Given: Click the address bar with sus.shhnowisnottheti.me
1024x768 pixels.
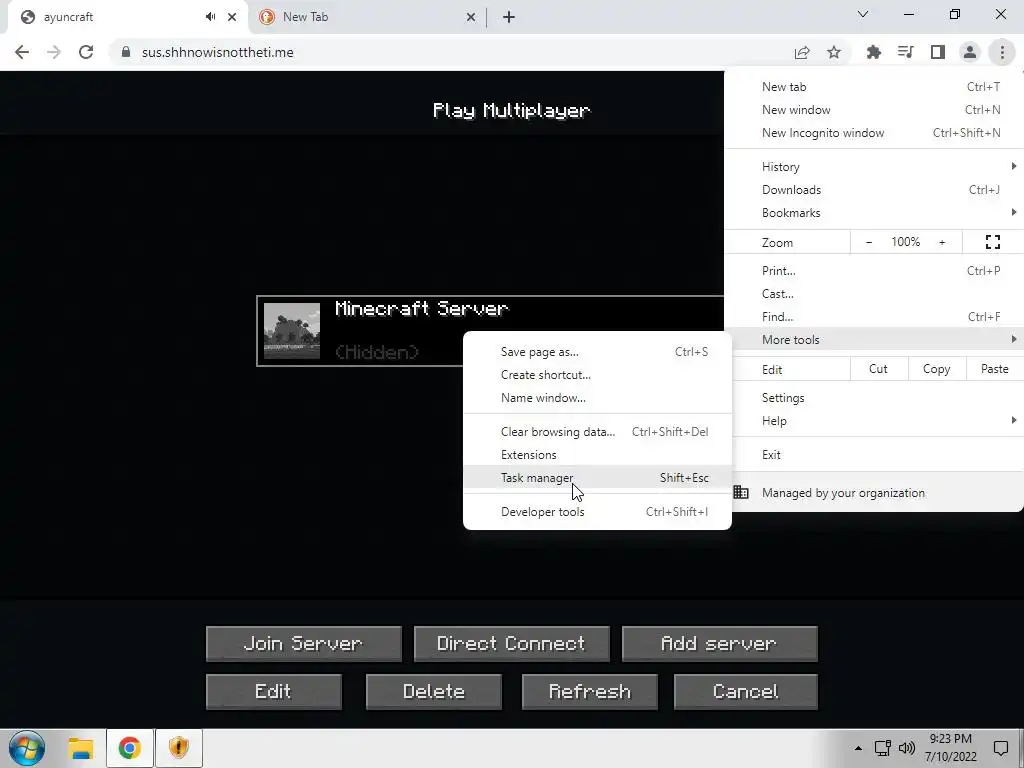Looking at the screenshot, I should [449, 52].
